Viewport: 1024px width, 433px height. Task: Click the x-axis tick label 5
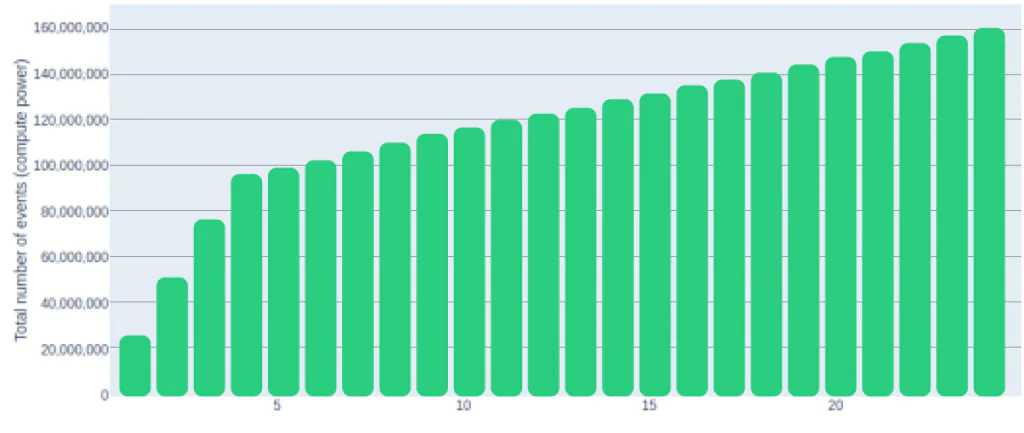pos(277,408)
